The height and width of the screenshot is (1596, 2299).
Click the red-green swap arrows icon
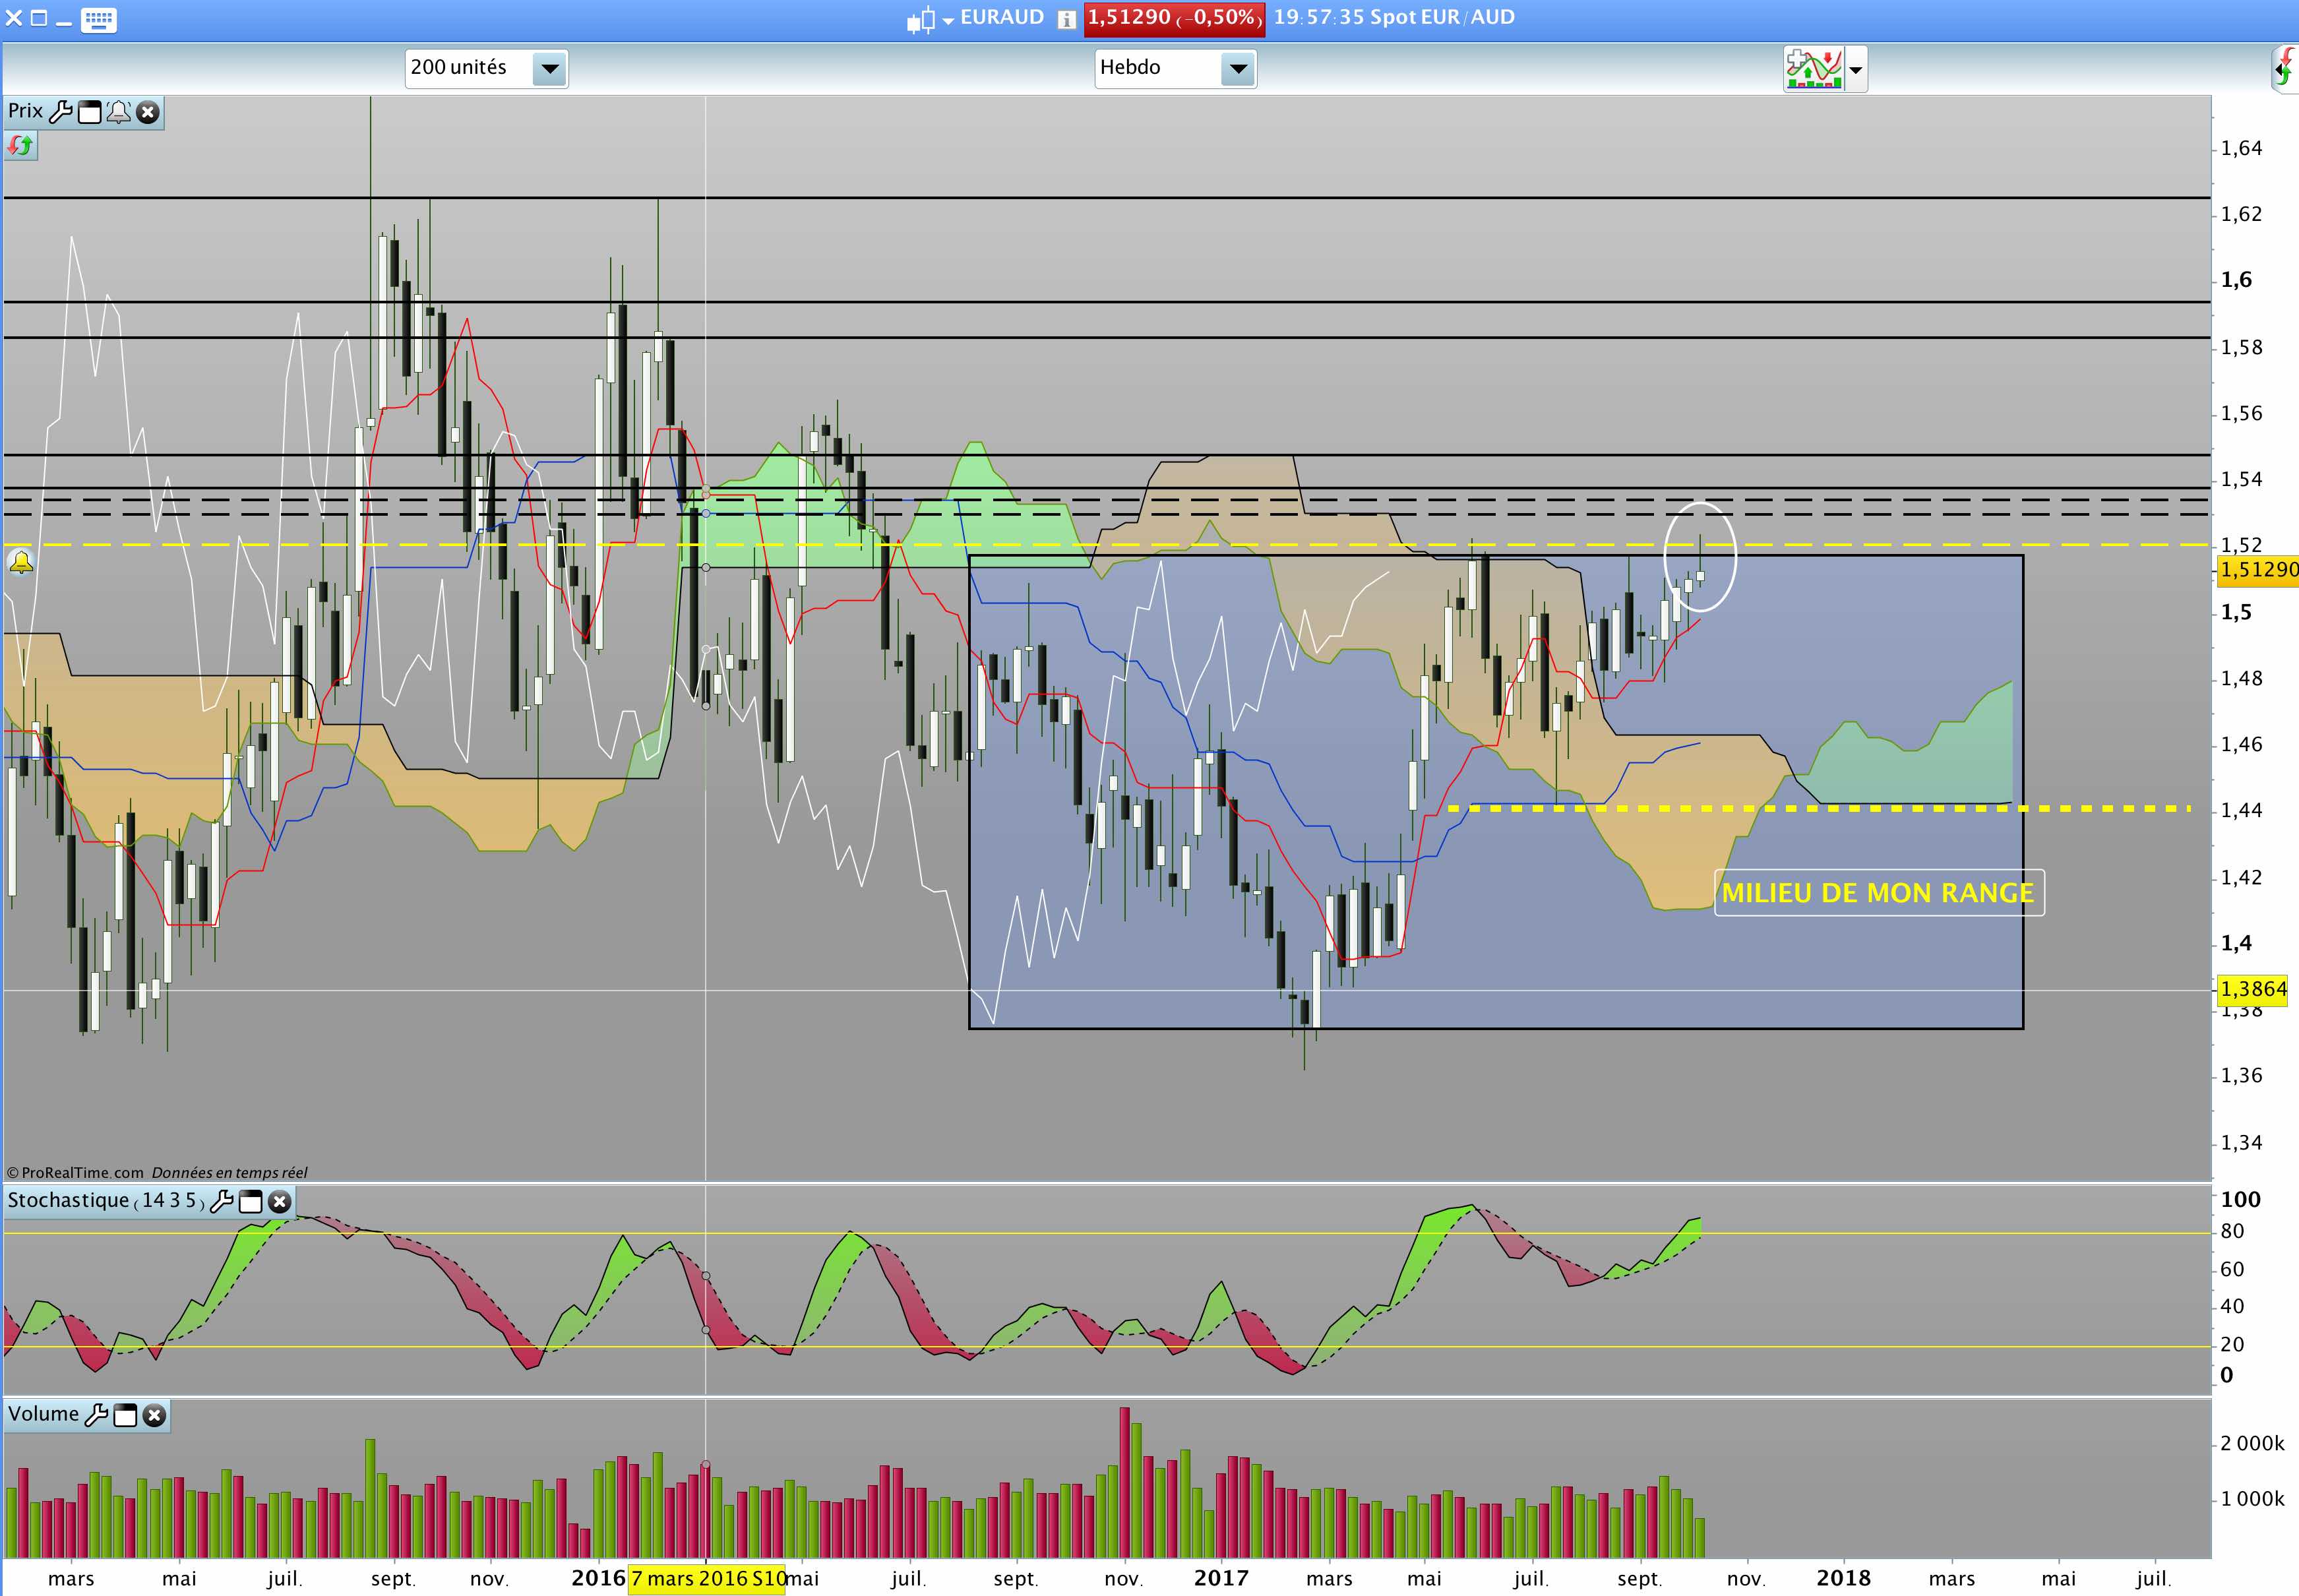[20, 146]
